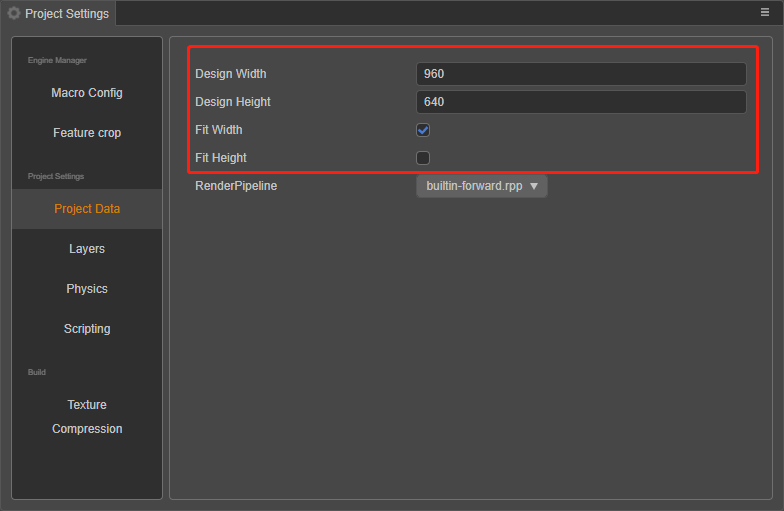Click the Design Height label

[232, 102]
